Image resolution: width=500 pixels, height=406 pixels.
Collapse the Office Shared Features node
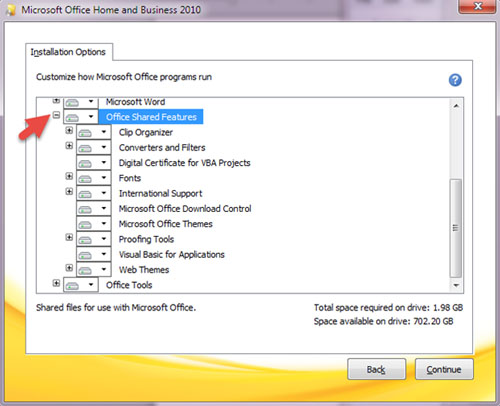point(56,115)
